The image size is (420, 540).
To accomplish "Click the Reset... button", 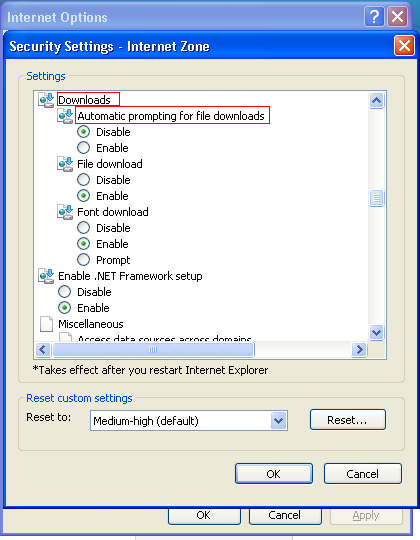I will (x=348, y=420).
